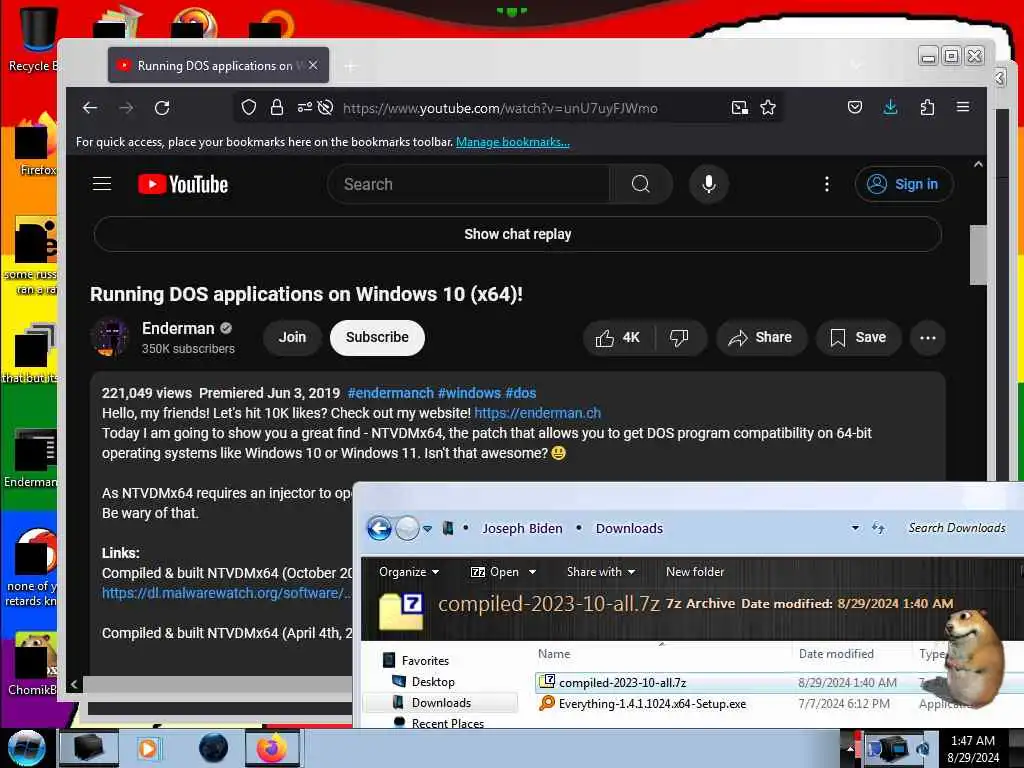This screenshot has height=768, width=1024.
Task: Click Firefox icon on the taskbar
Action: click(x=272, y=748)
